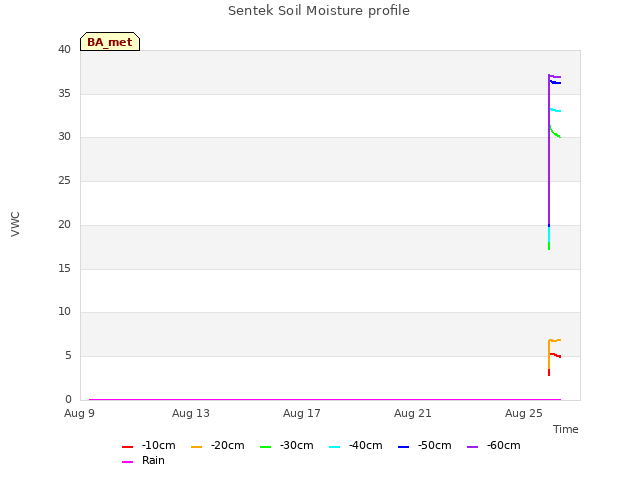Viewport: 640px width, 480px height.
Task: Toggle the -30cm legend entry
Action: tap(287, 446)
